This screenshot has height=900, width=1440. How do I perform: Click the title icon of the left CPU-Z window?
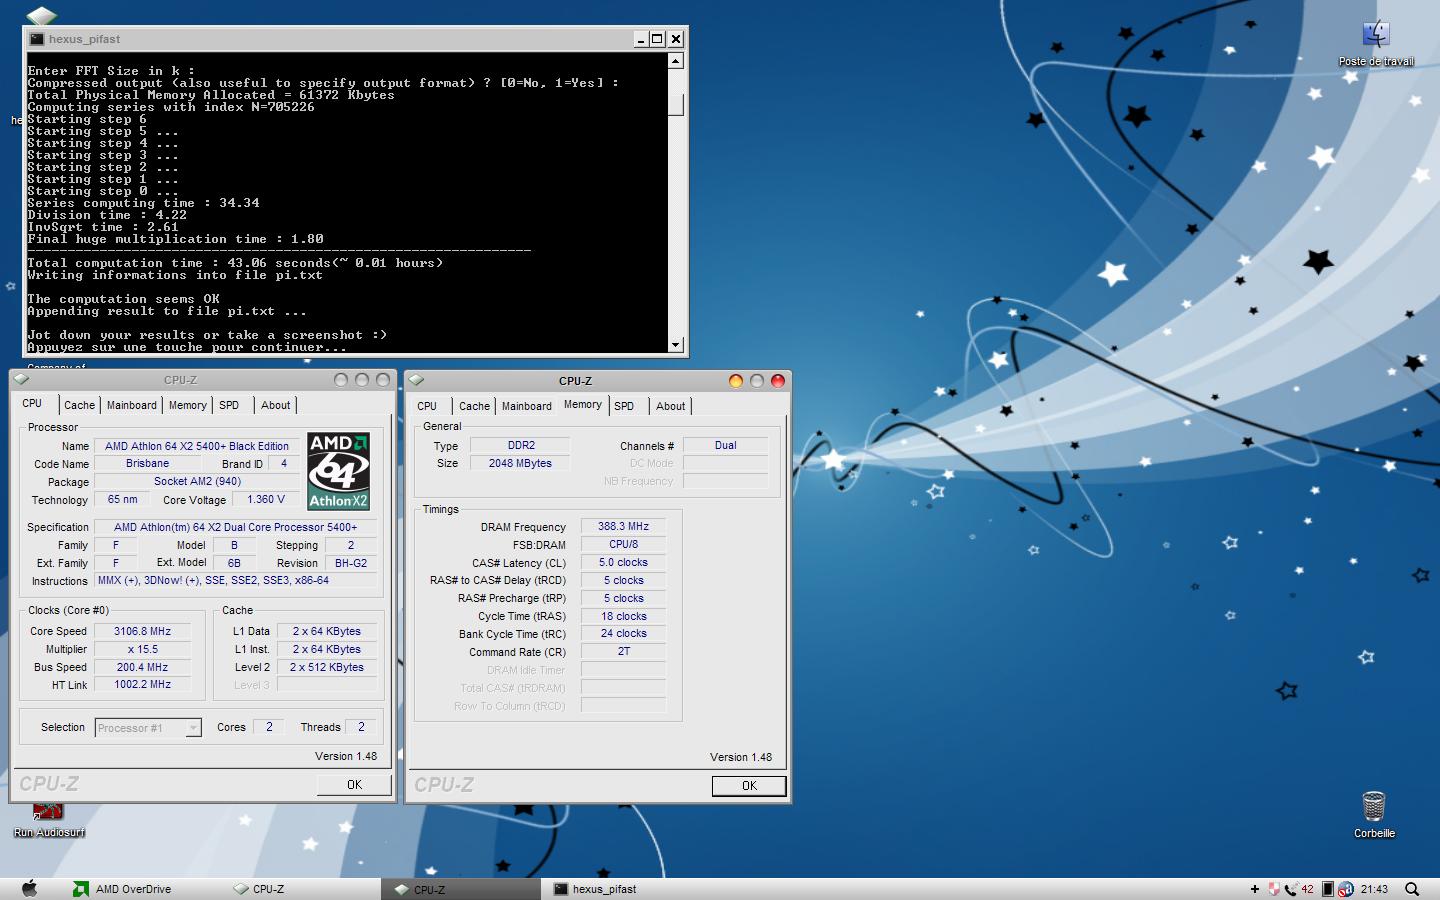[x=21, y=379]
